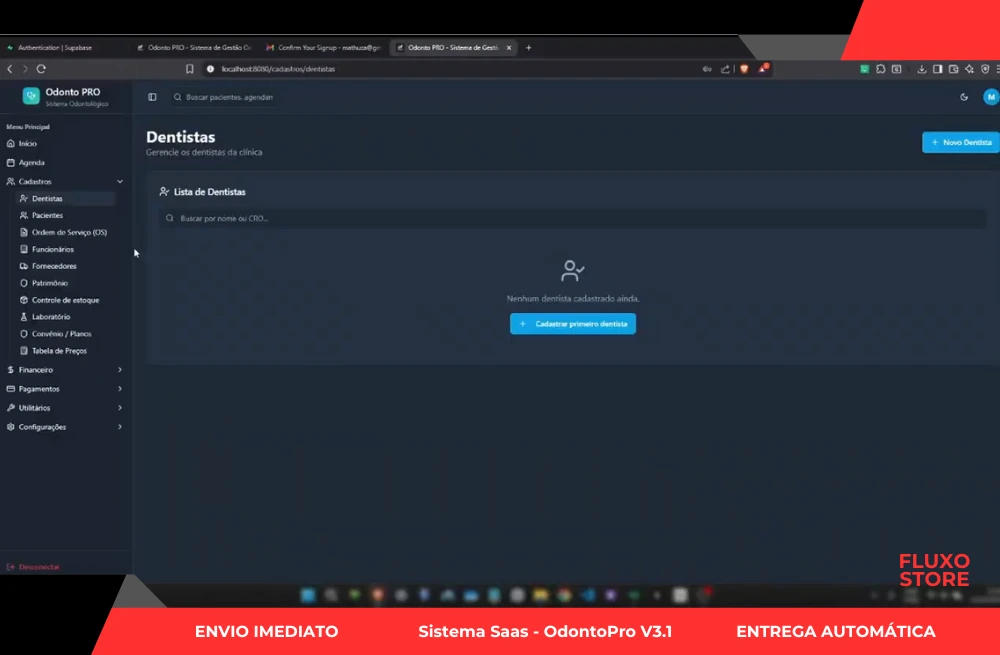
Task: Open the user avatar menu
Action: 990,97
